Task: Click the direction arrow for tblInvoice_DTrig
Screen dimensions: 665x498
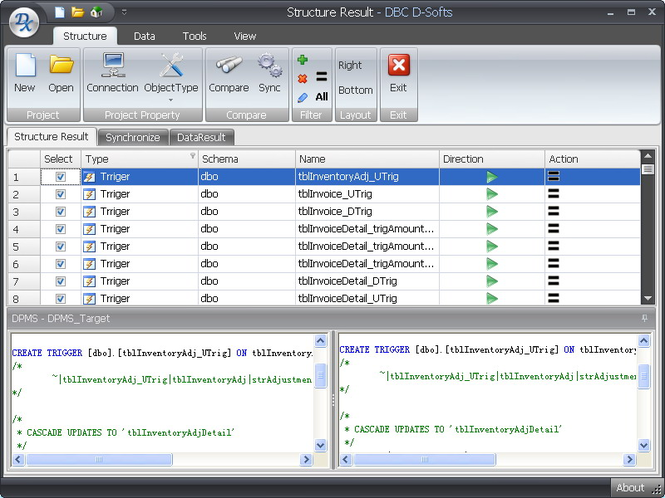Action: pyautogui.click(x=492, y=212)
